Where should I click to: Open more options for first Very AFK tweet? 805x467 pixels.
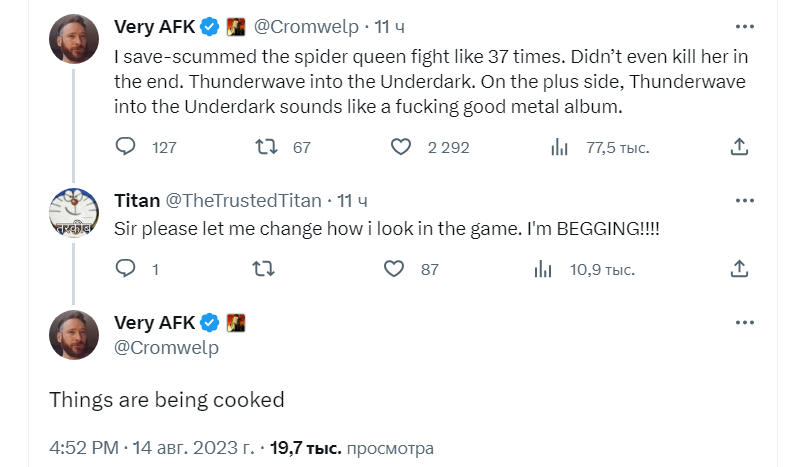744,27
